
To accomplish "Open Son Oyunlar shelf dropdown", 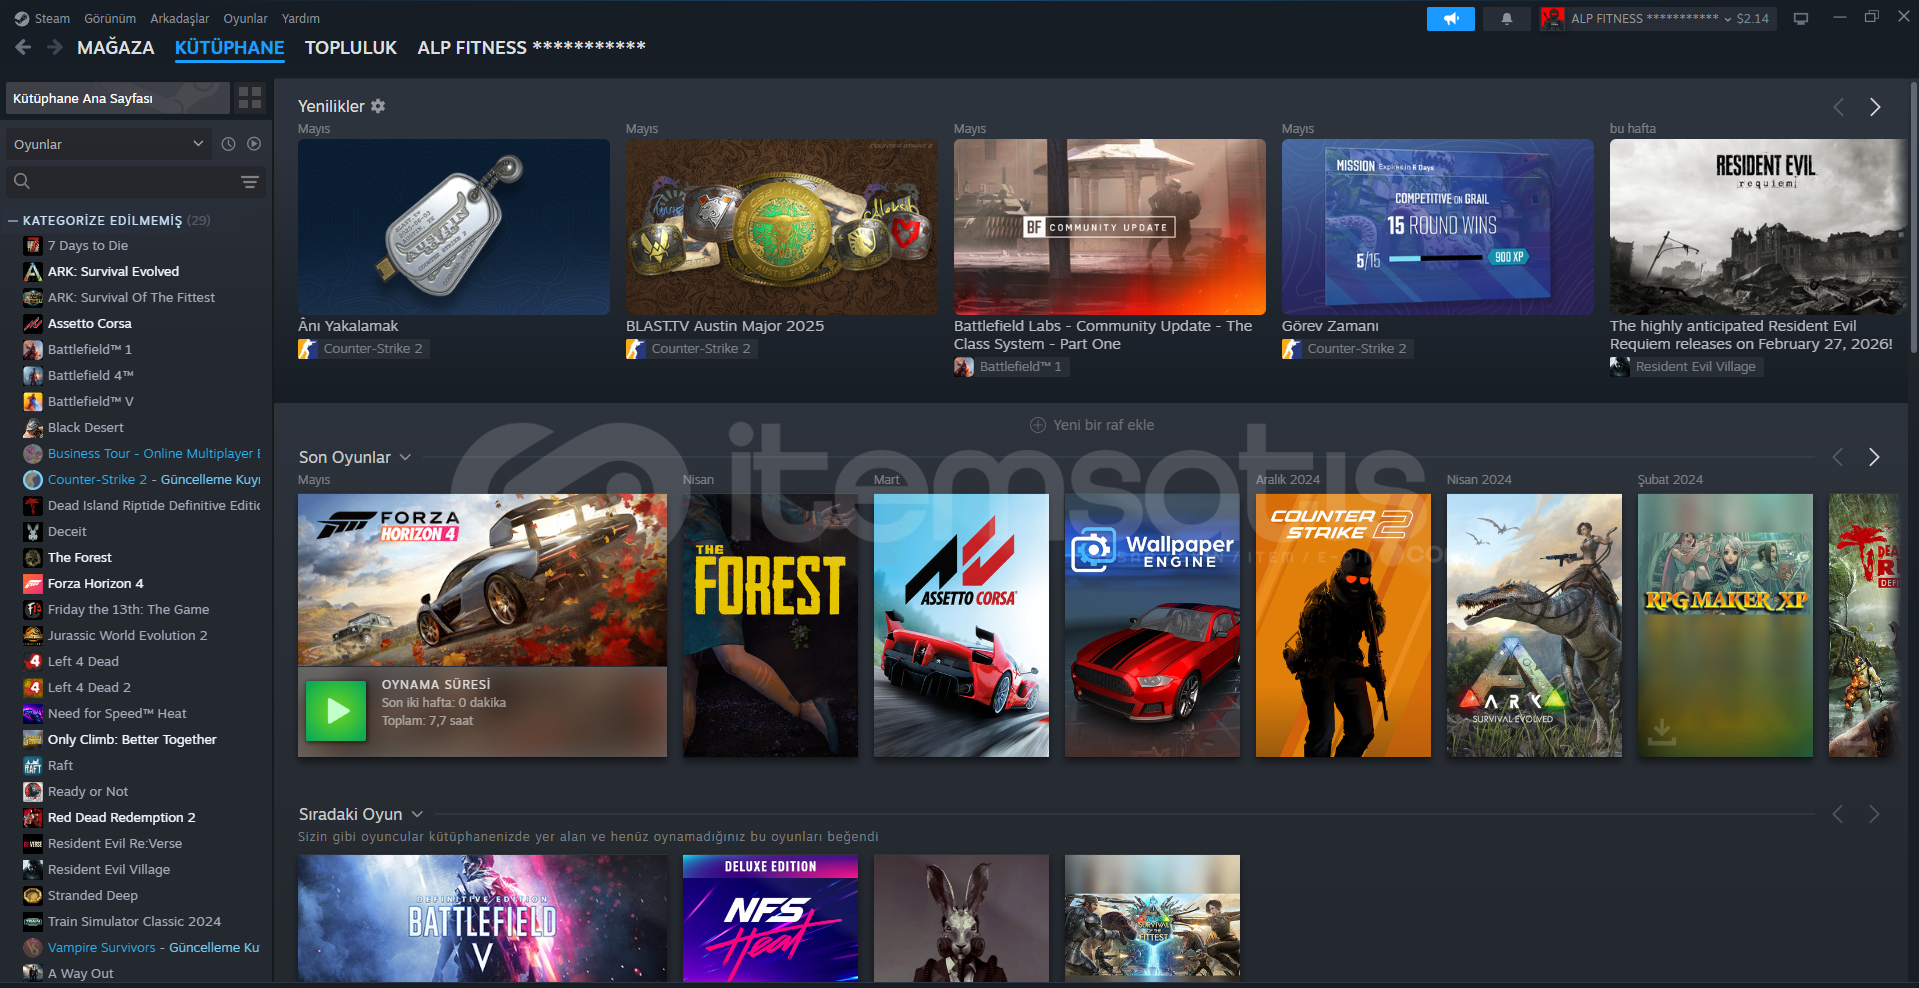I will pyautogui.click(x=405, y=457).
